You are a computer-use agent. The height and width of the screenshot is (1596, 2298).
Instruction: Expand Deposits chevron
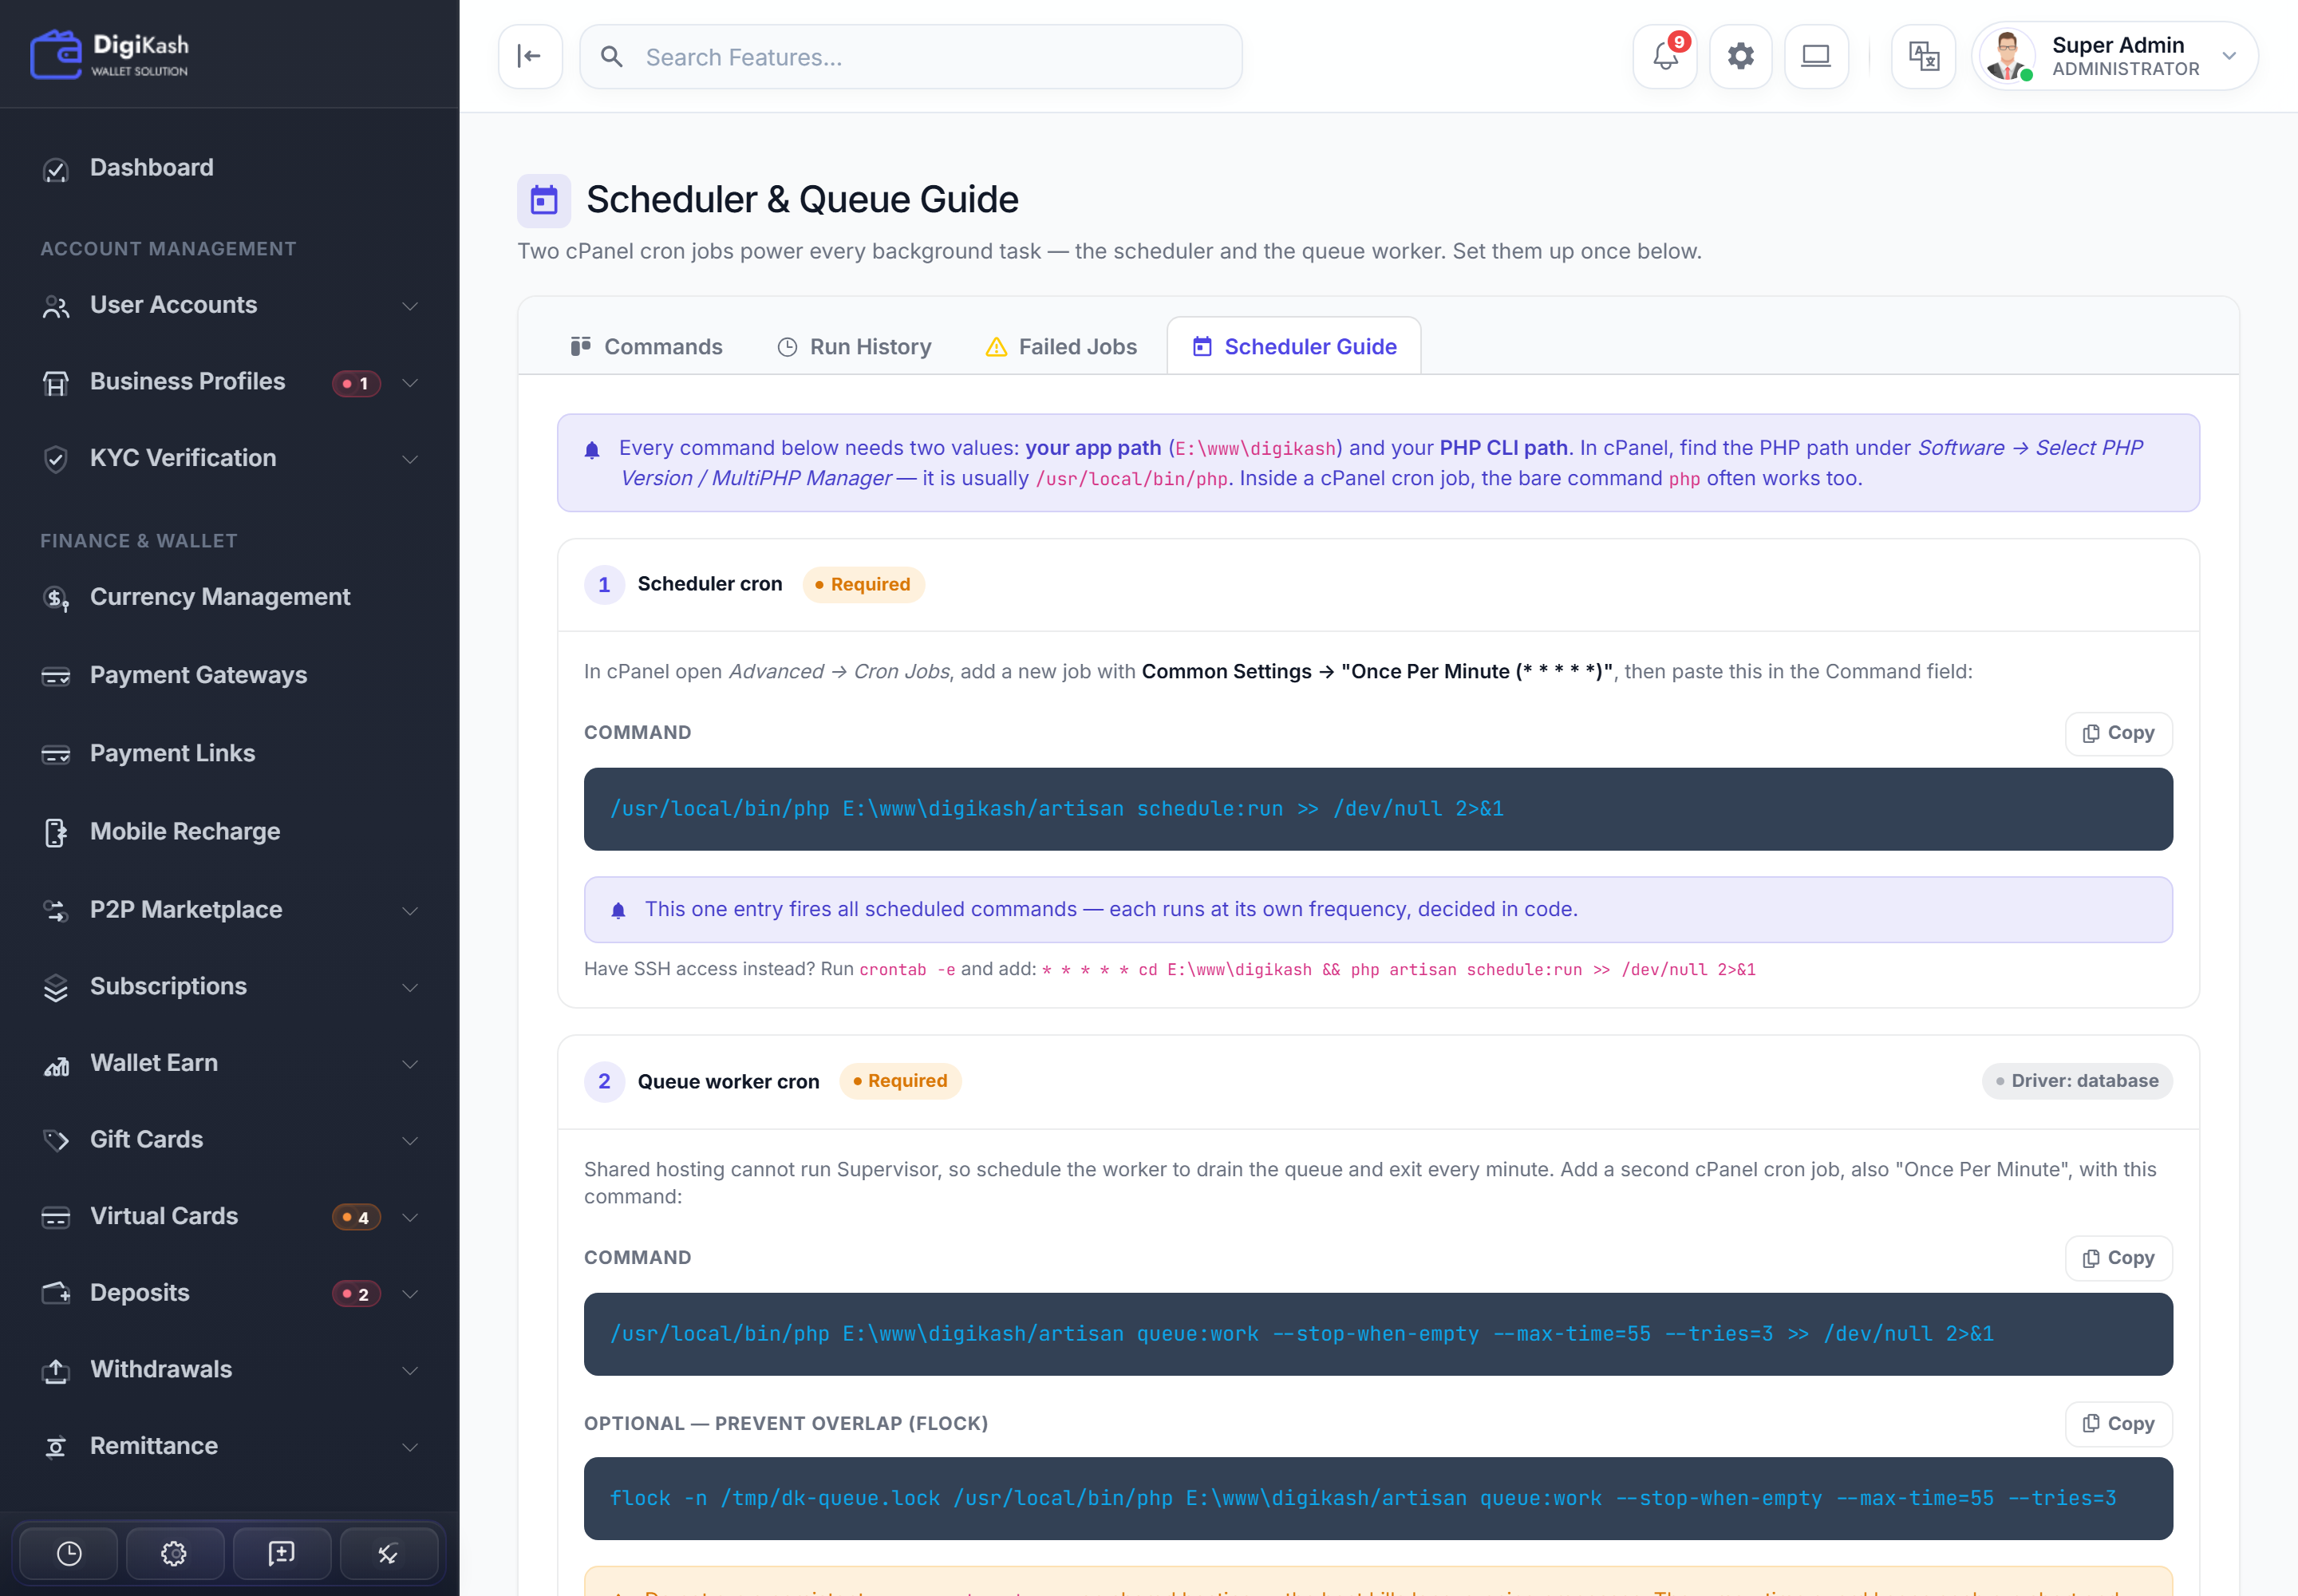(410, 1294)
